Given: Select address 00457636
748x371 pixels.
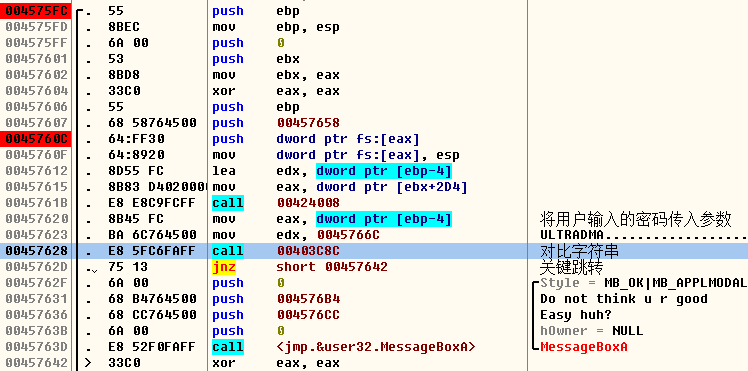Looking at the screenshot, I should [x=36, y=315].
